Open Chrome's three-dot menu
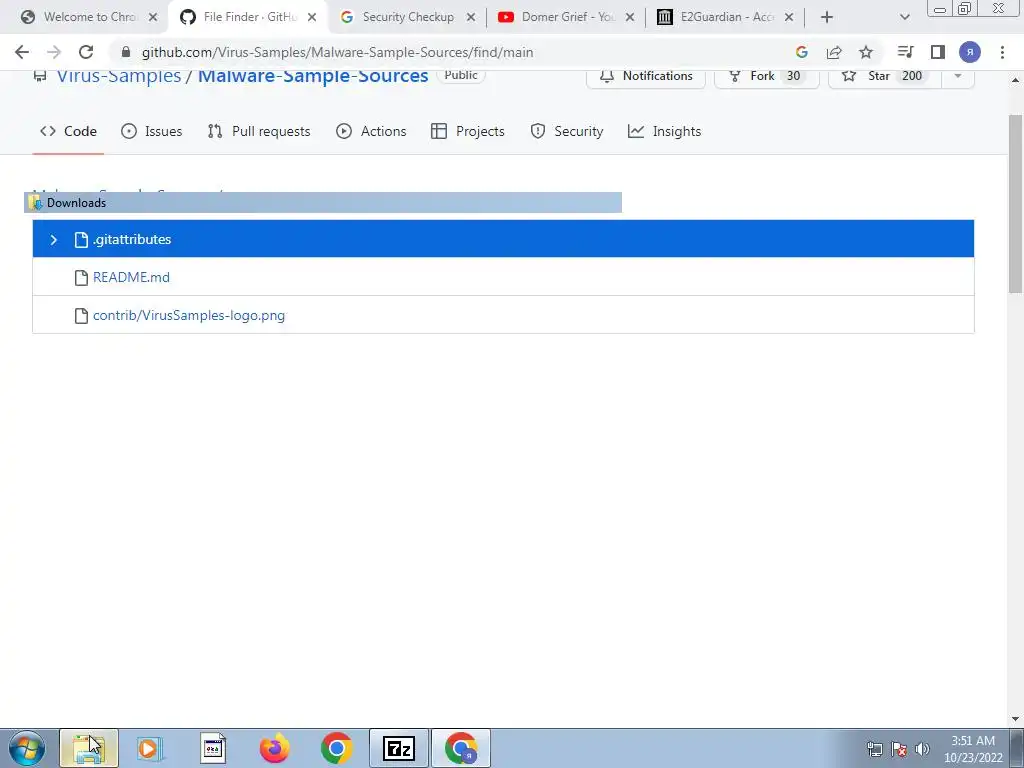Image resolution: width=1024 pixels, height=768 pixels. tap(1002, 52)
